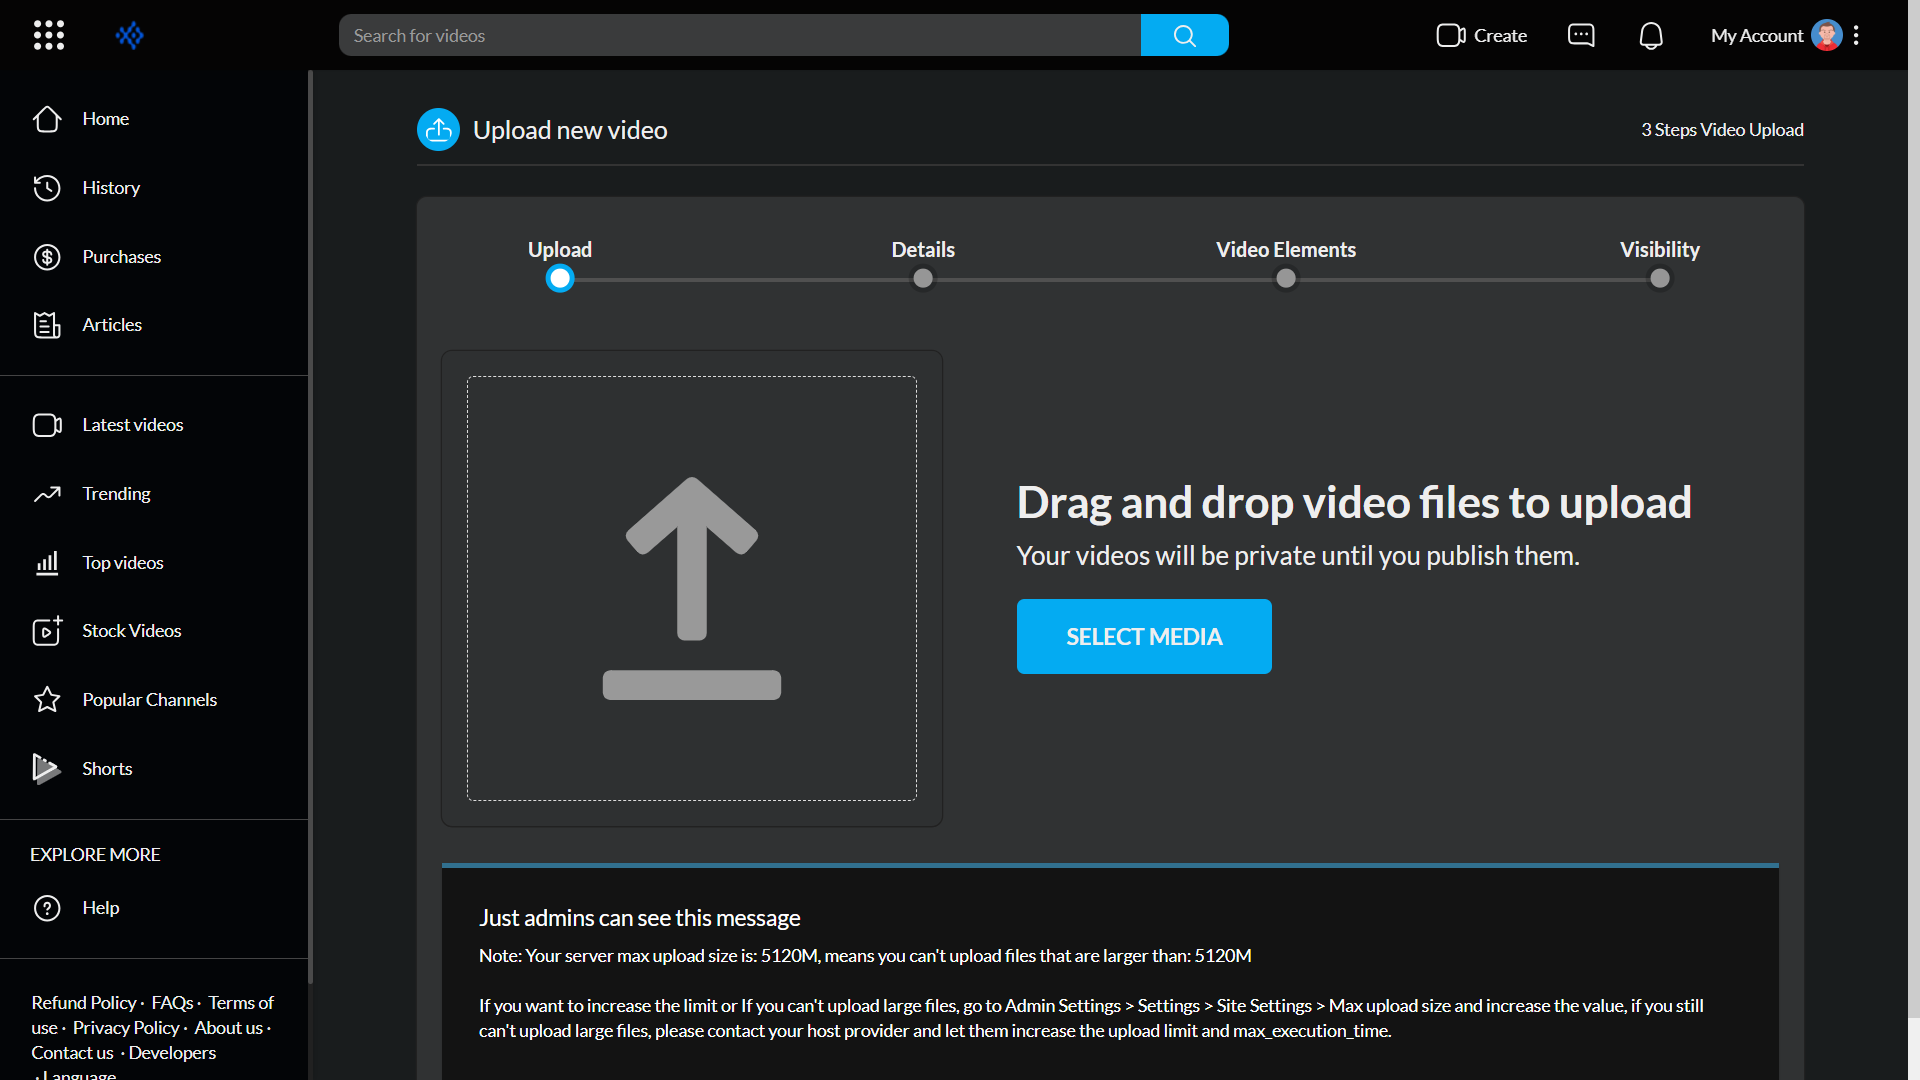Open the Create video menu
The image size is (1920, 1080).
pos(1481,36)
